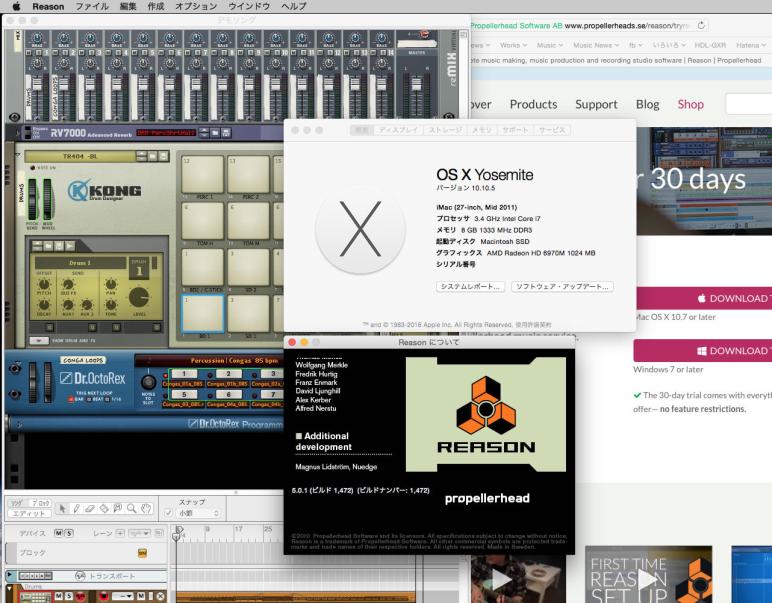Viewport: 772px width, 603px height.
Task: Open Kong TR404 patch browser folder icon
Action: (153, 156)
